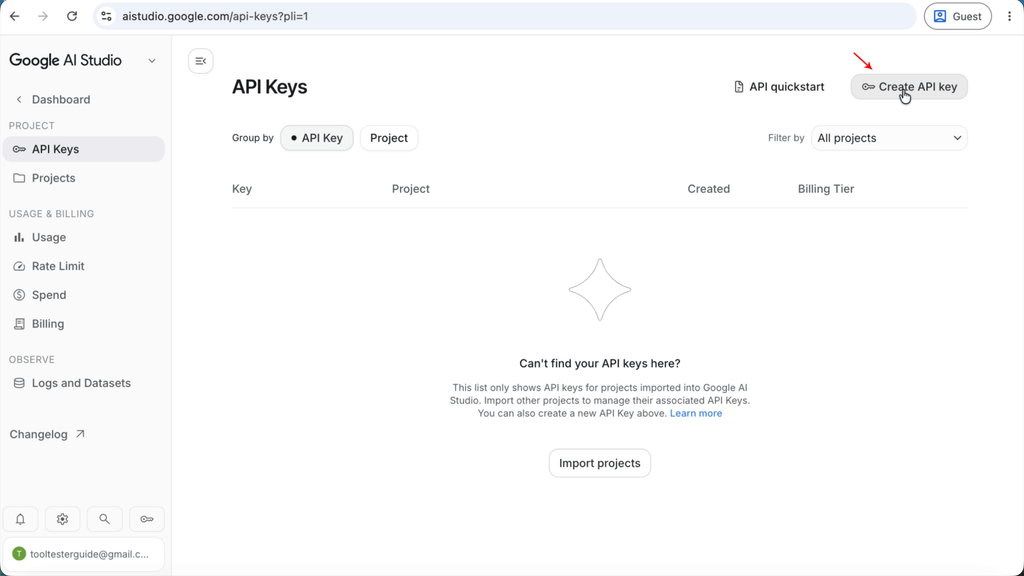
Task: Click the Projects folder icon
Action: (x=19, y=178)
